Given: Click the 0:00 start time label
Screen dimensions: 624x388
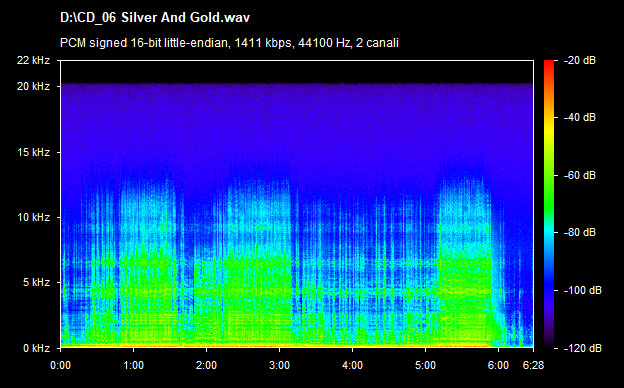Looking at the screenshot, I should point(60,365).
